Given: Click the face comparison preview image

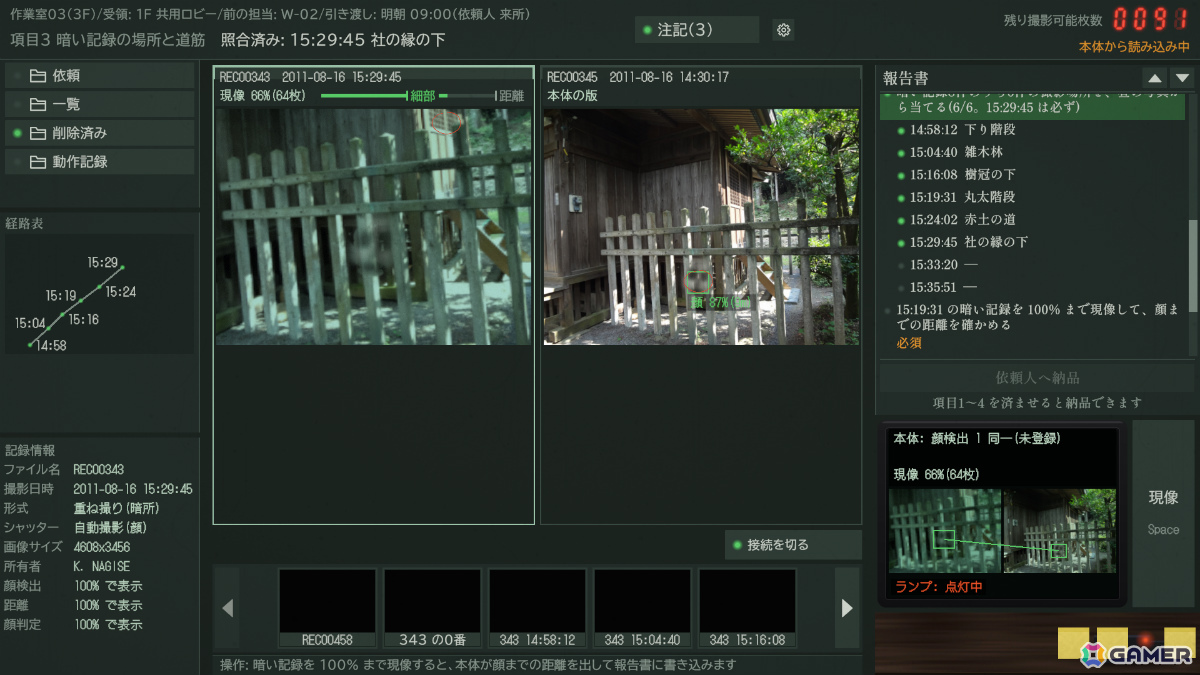Looking at the screenshot, I should [1002, 531].
